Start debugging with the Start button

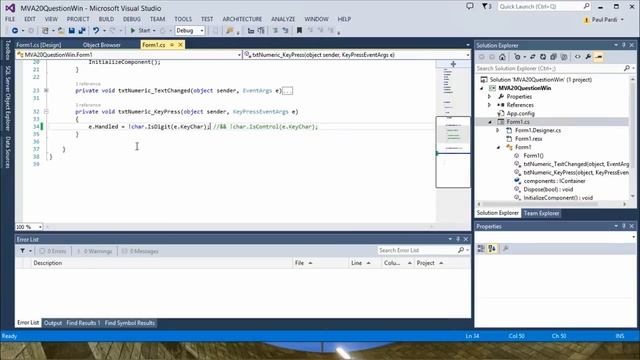pyautogui.click(x=140, y=31)
